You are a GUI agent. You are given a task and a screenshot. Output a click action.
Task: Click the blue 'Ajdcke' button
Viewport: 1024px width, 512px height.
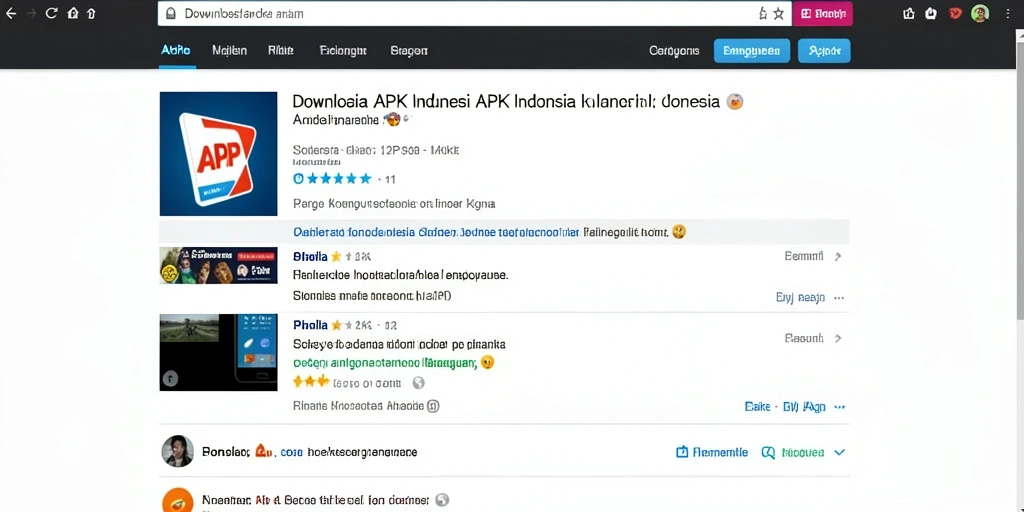[824, 50]
